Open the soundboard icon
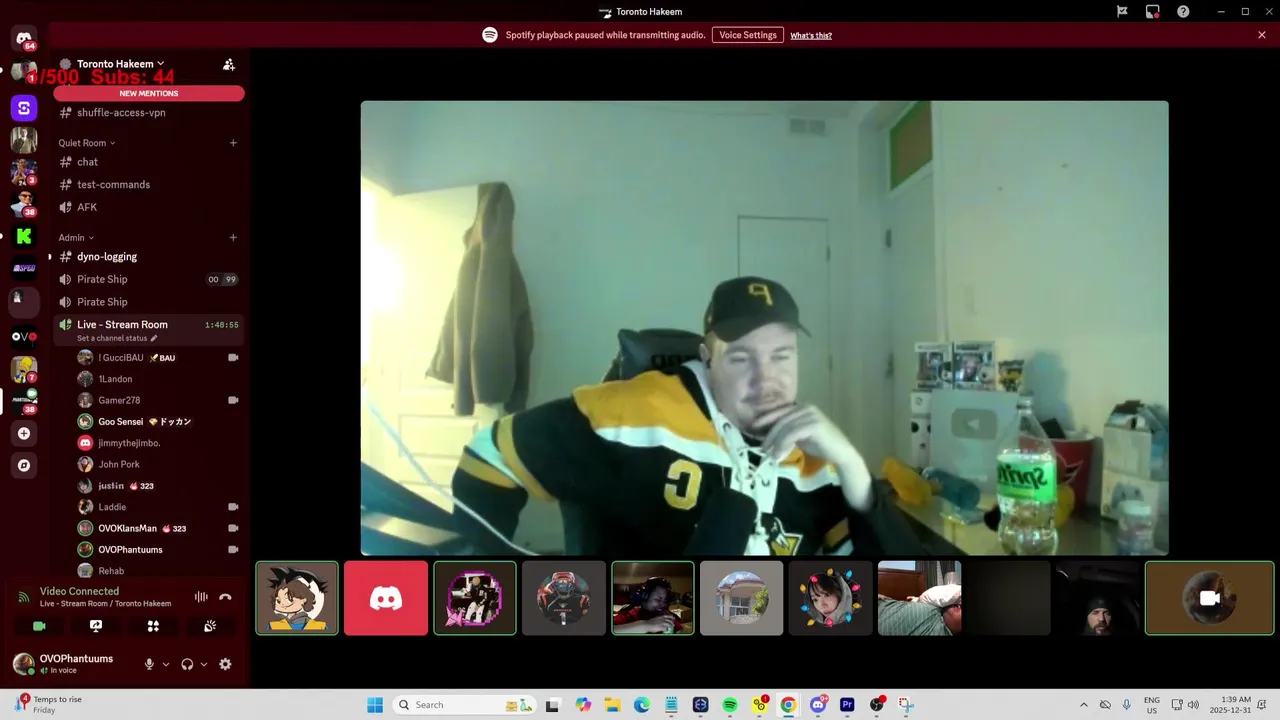The height and width of the screenshot is (720, 1280). pos(210,626)
